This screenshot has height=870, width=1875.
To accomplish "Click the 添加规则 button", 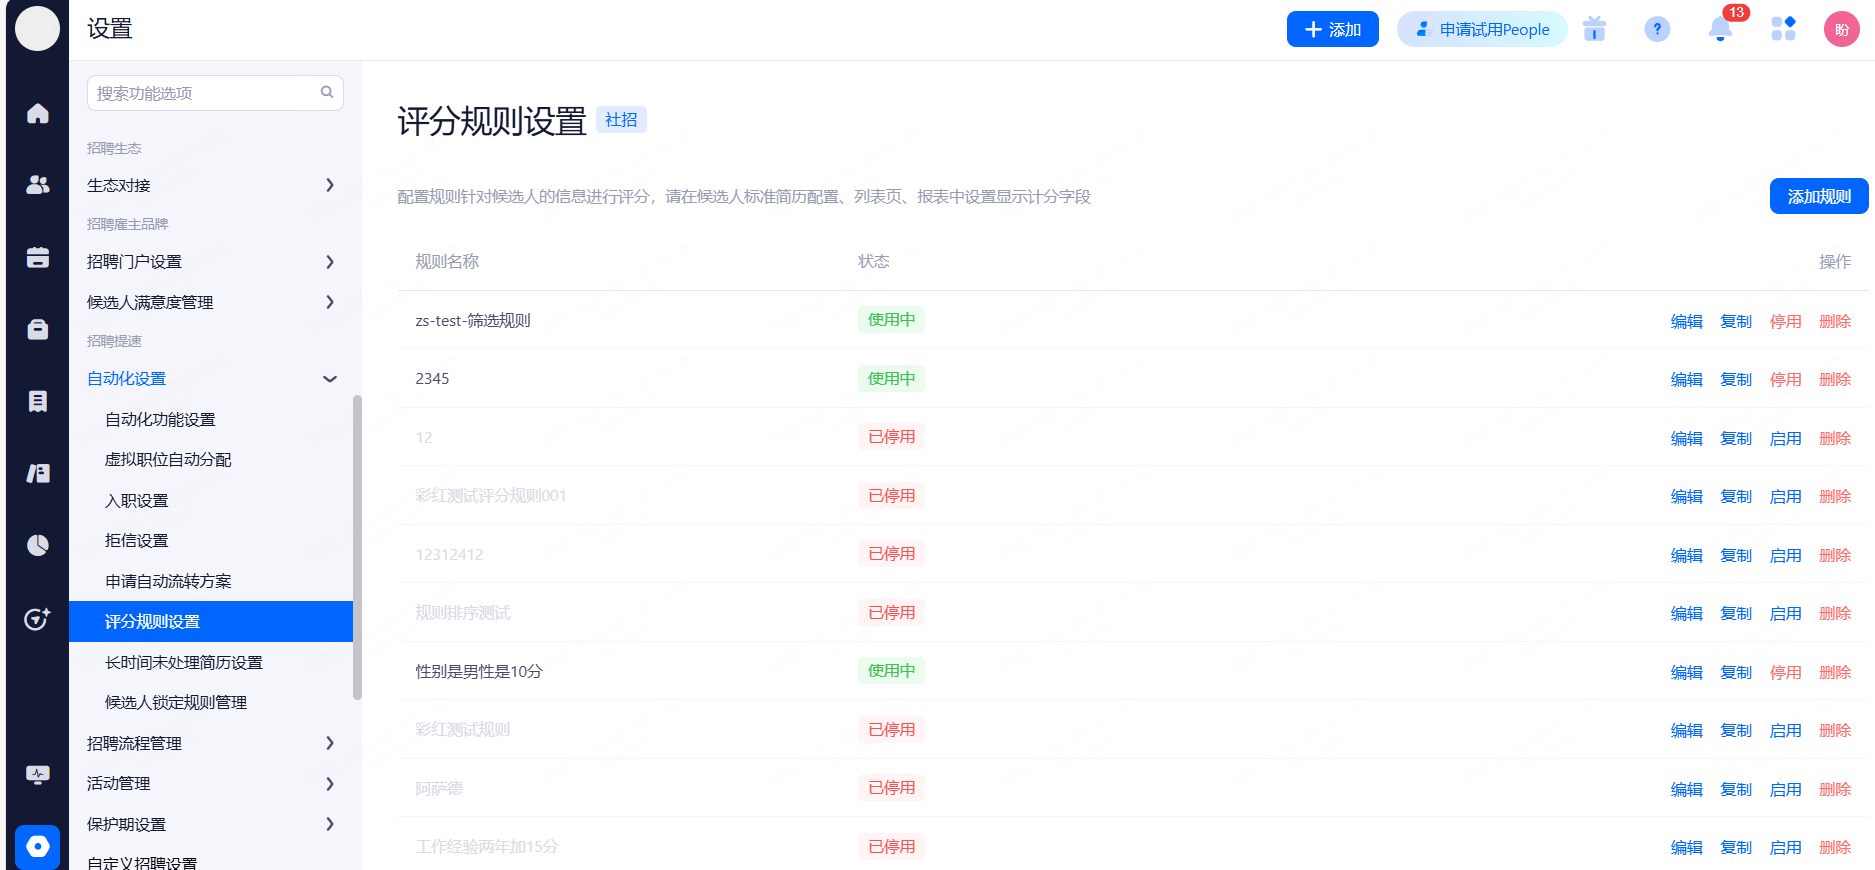I will pyautogui.click(x=1818, y=196).
